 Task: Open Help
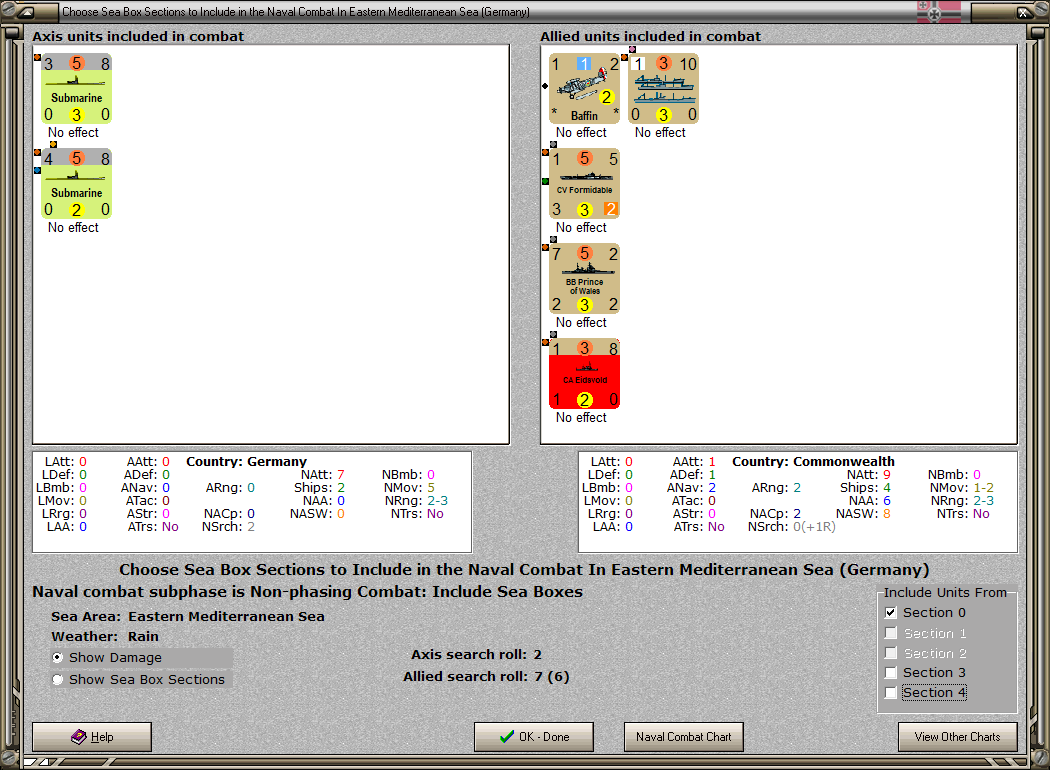click(x=92, y=737)
